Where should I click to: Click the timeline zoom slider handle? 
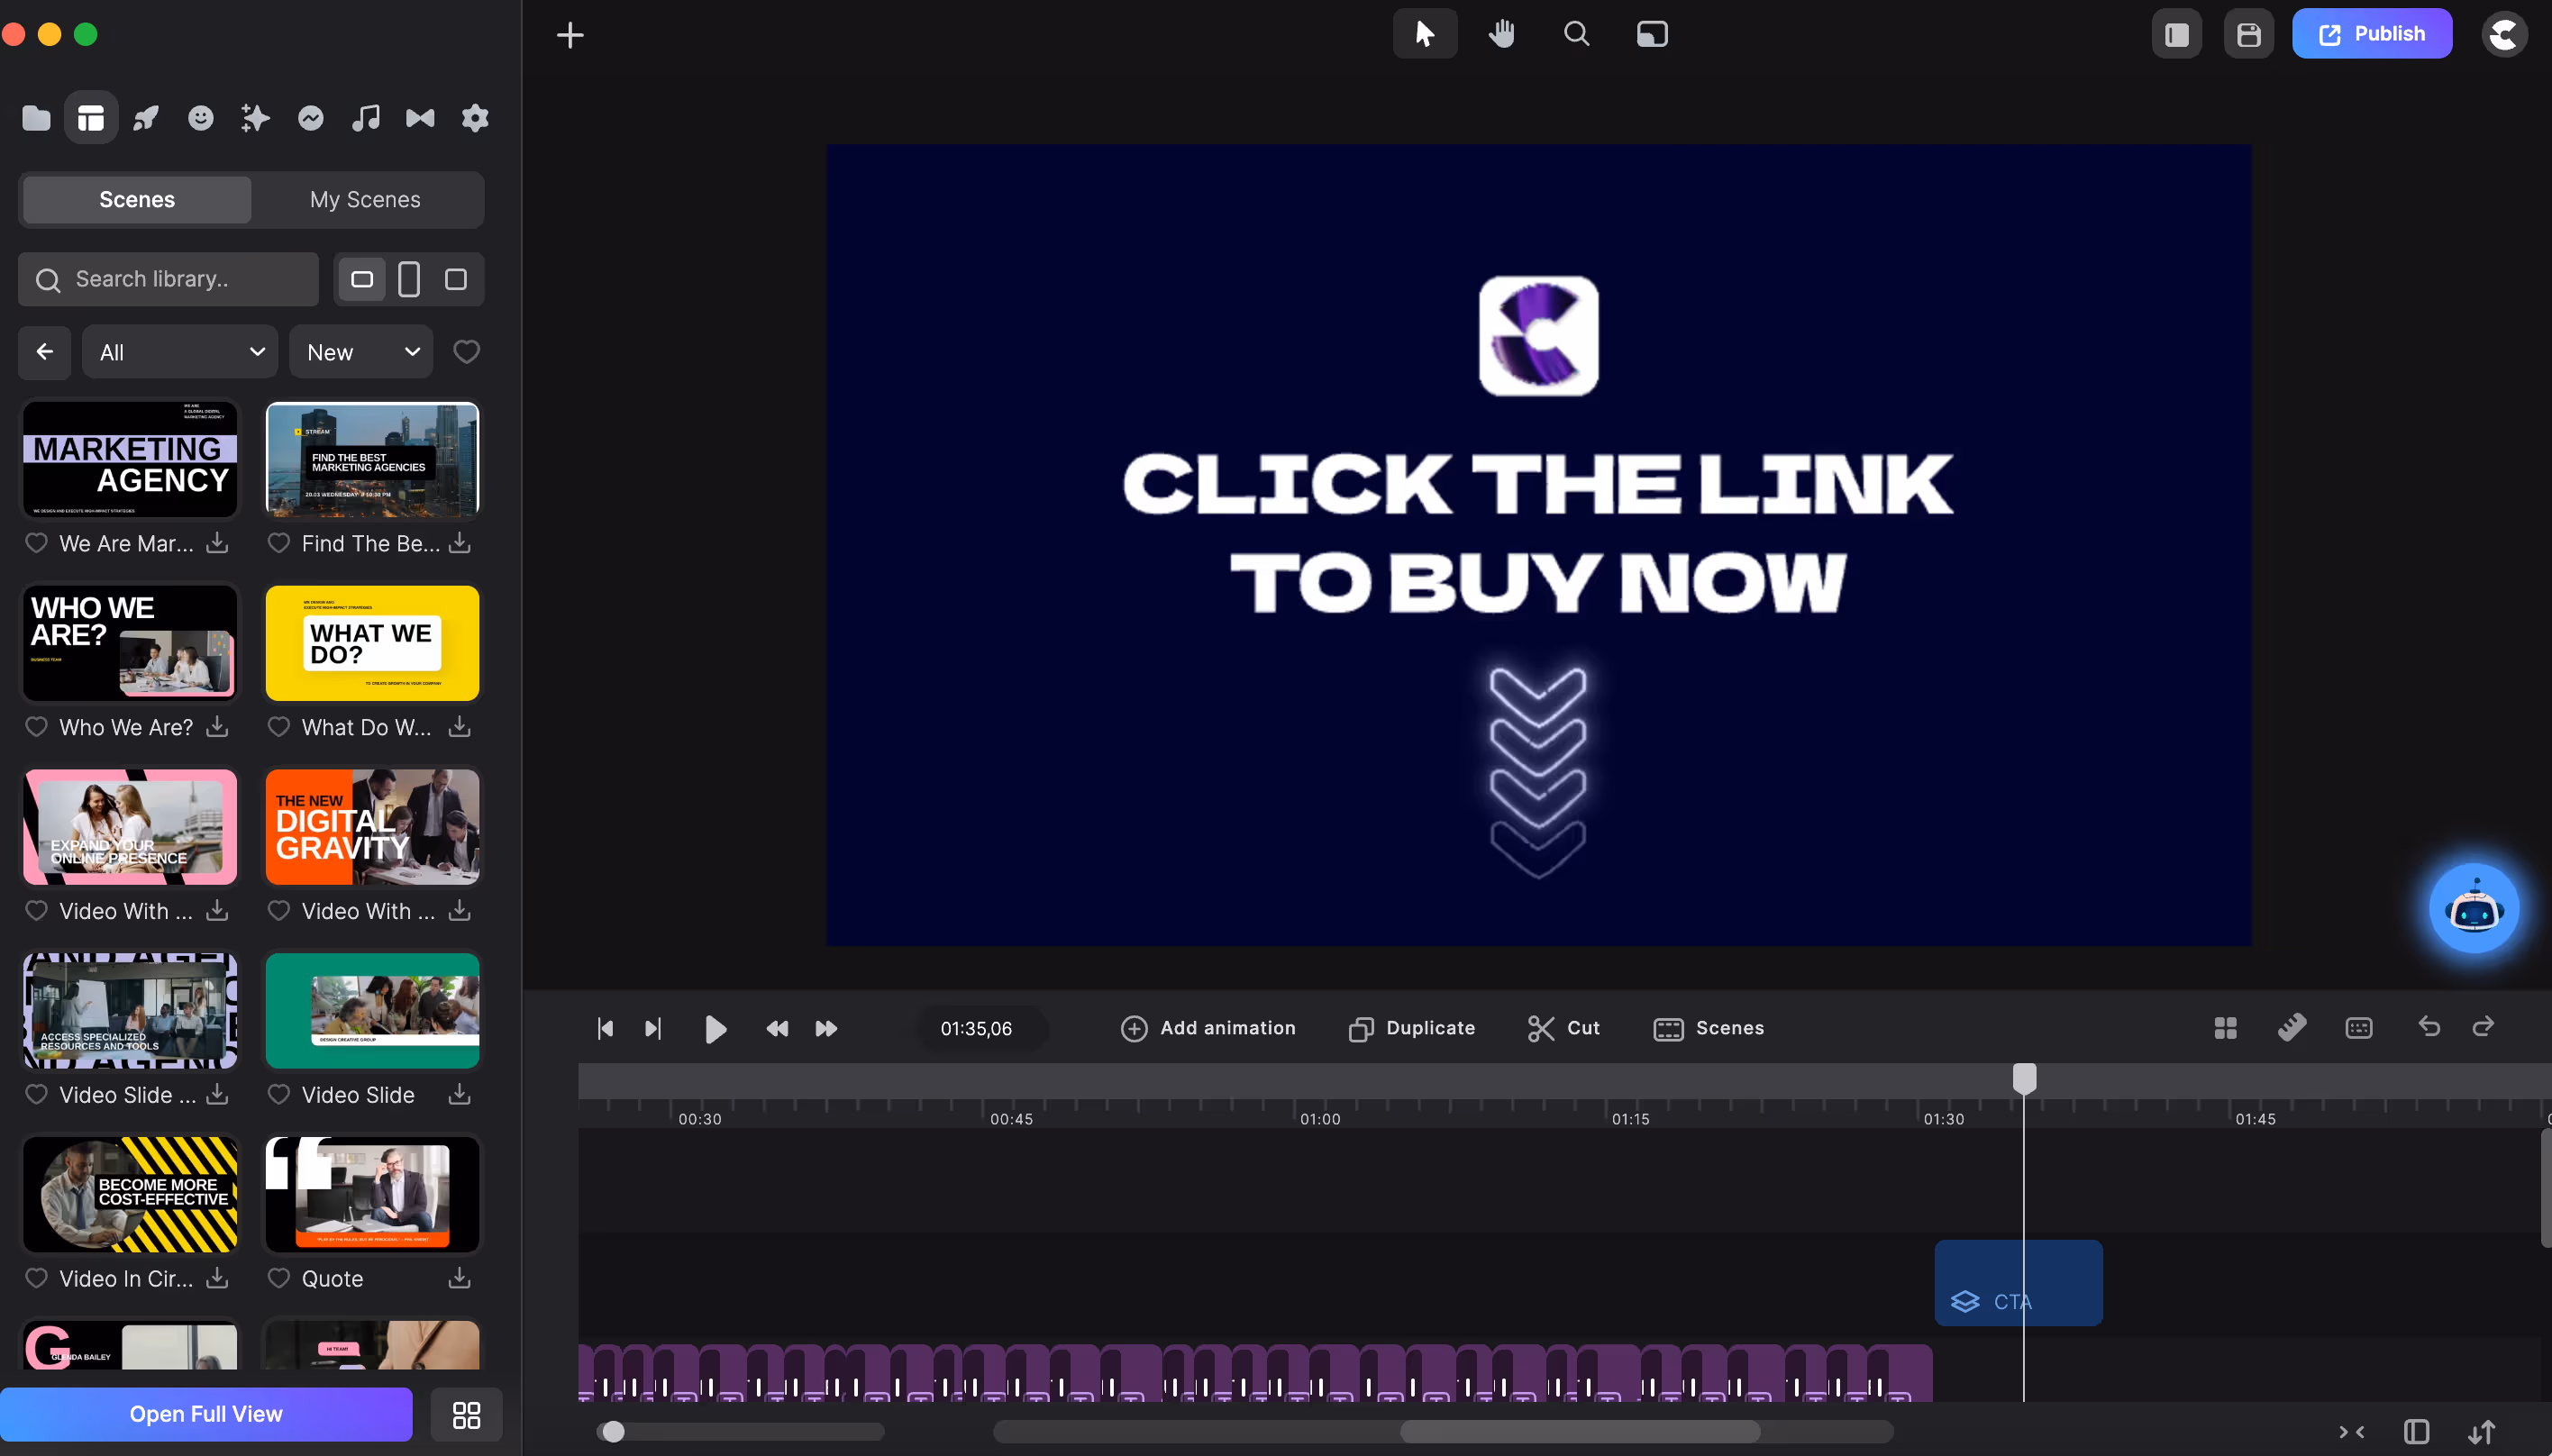[x=614, y=1431]
